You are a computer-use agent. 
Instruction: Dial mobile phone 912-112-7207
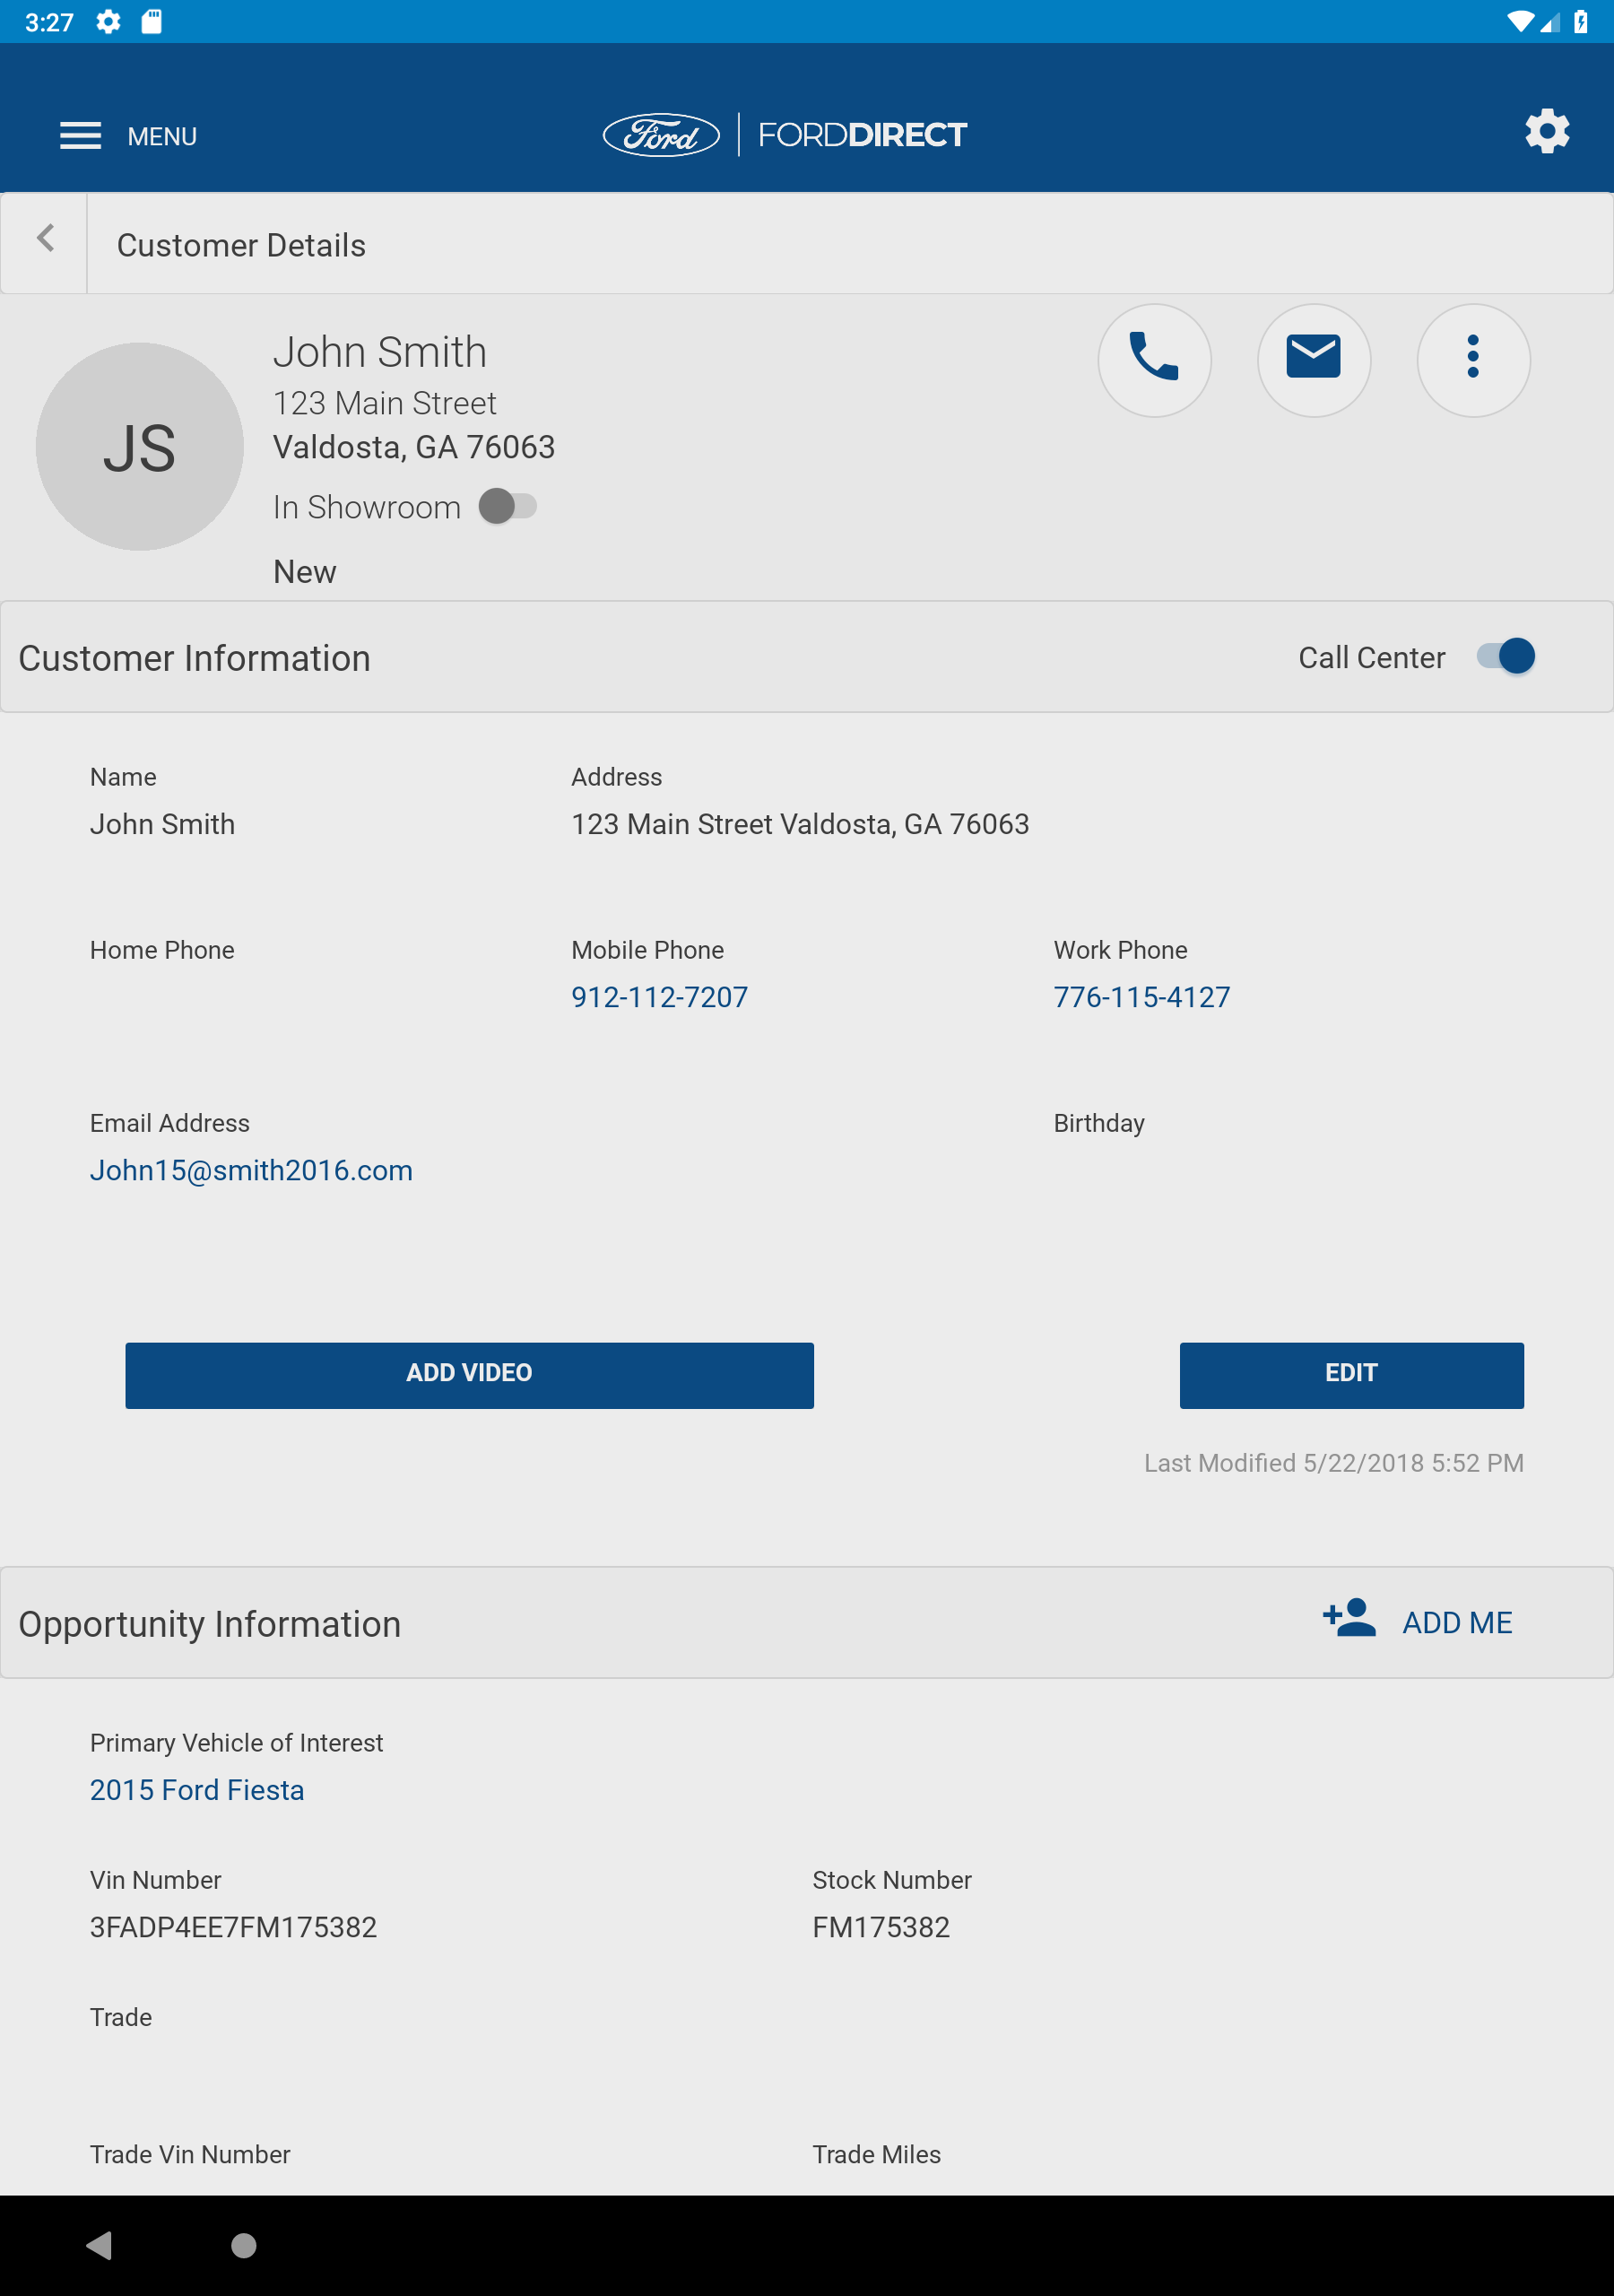[659, 997]
